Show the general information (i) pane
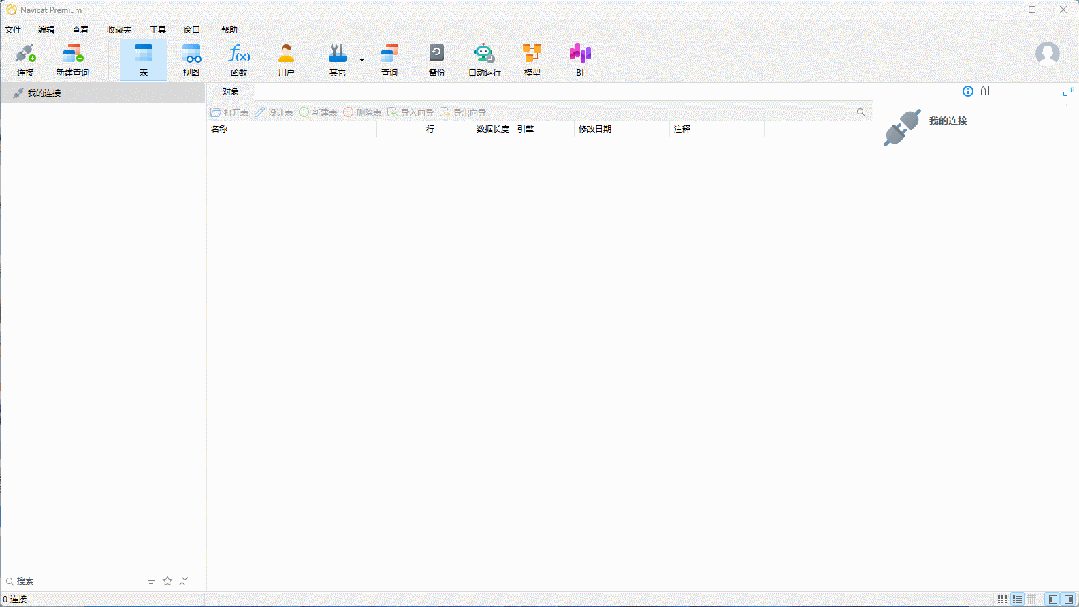Image resolution: width=1079 pixels, height=607 pixels. (x=968, y=92)
